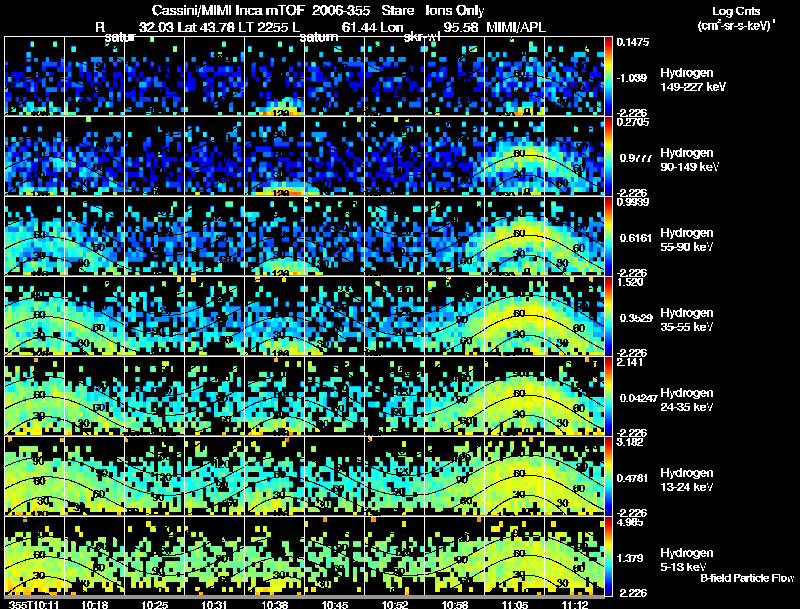Select the 10:38 panel in 149-227 keV row

[x=274, y=75]
